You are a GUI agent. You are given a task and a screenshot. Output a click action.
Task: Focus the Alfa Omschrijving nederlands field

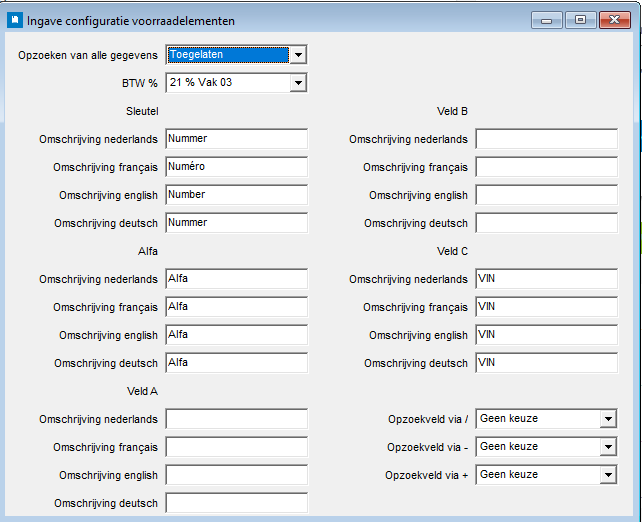point(236,279)
